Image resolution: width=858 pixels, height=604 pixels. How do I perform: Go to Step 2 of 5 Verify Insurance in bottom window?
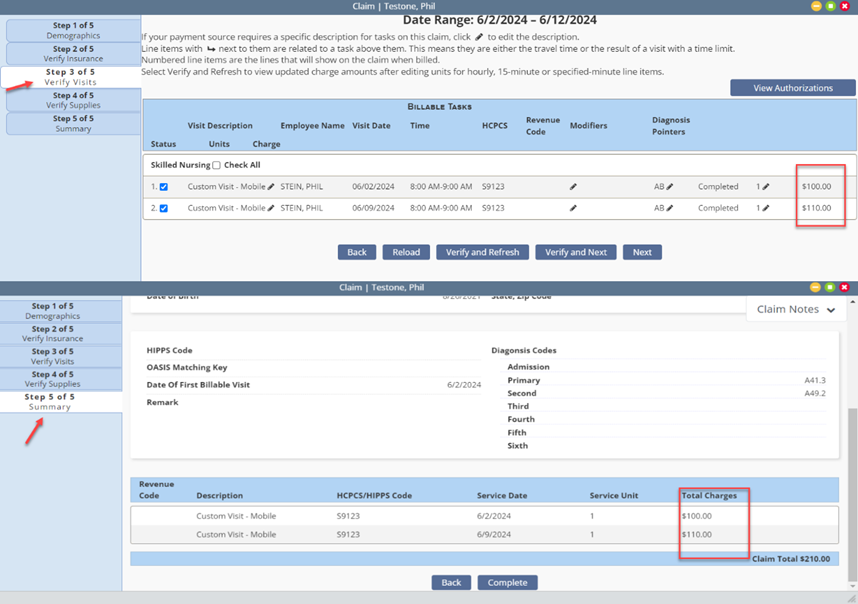53,334
